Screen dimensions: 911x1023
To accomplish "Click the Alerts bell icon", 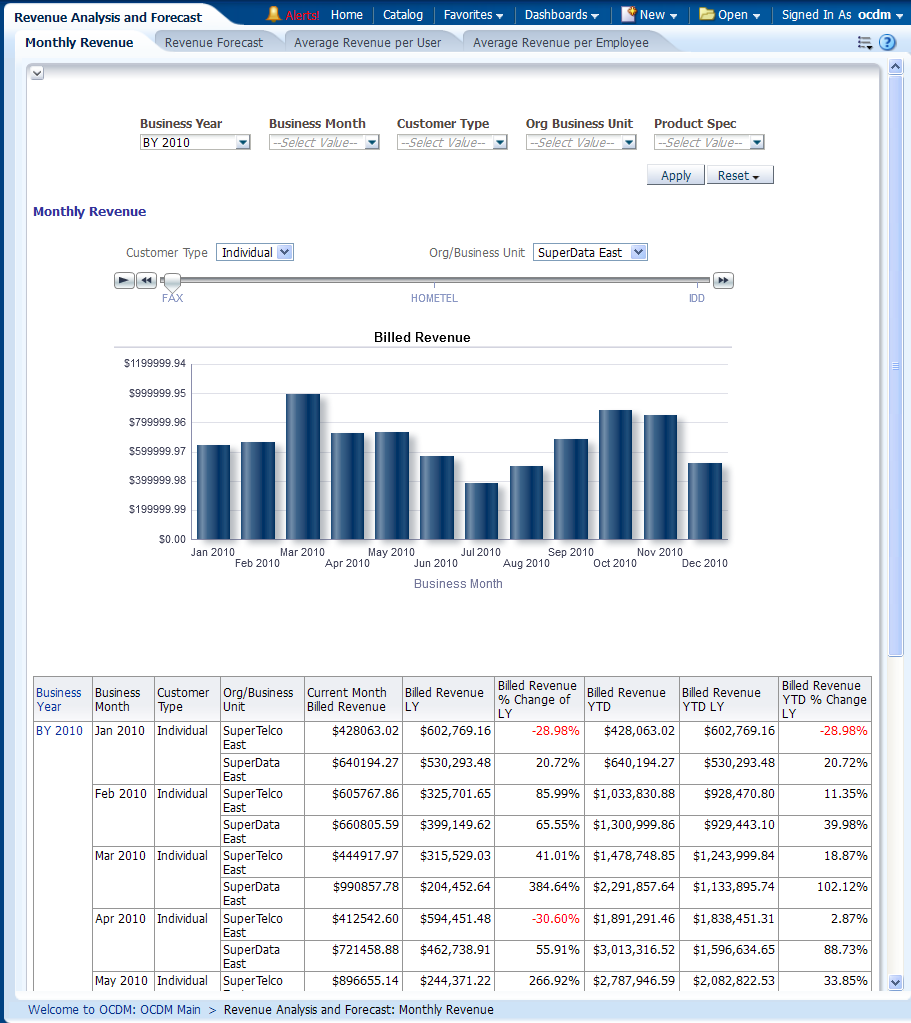I will (x=273, y=14).
